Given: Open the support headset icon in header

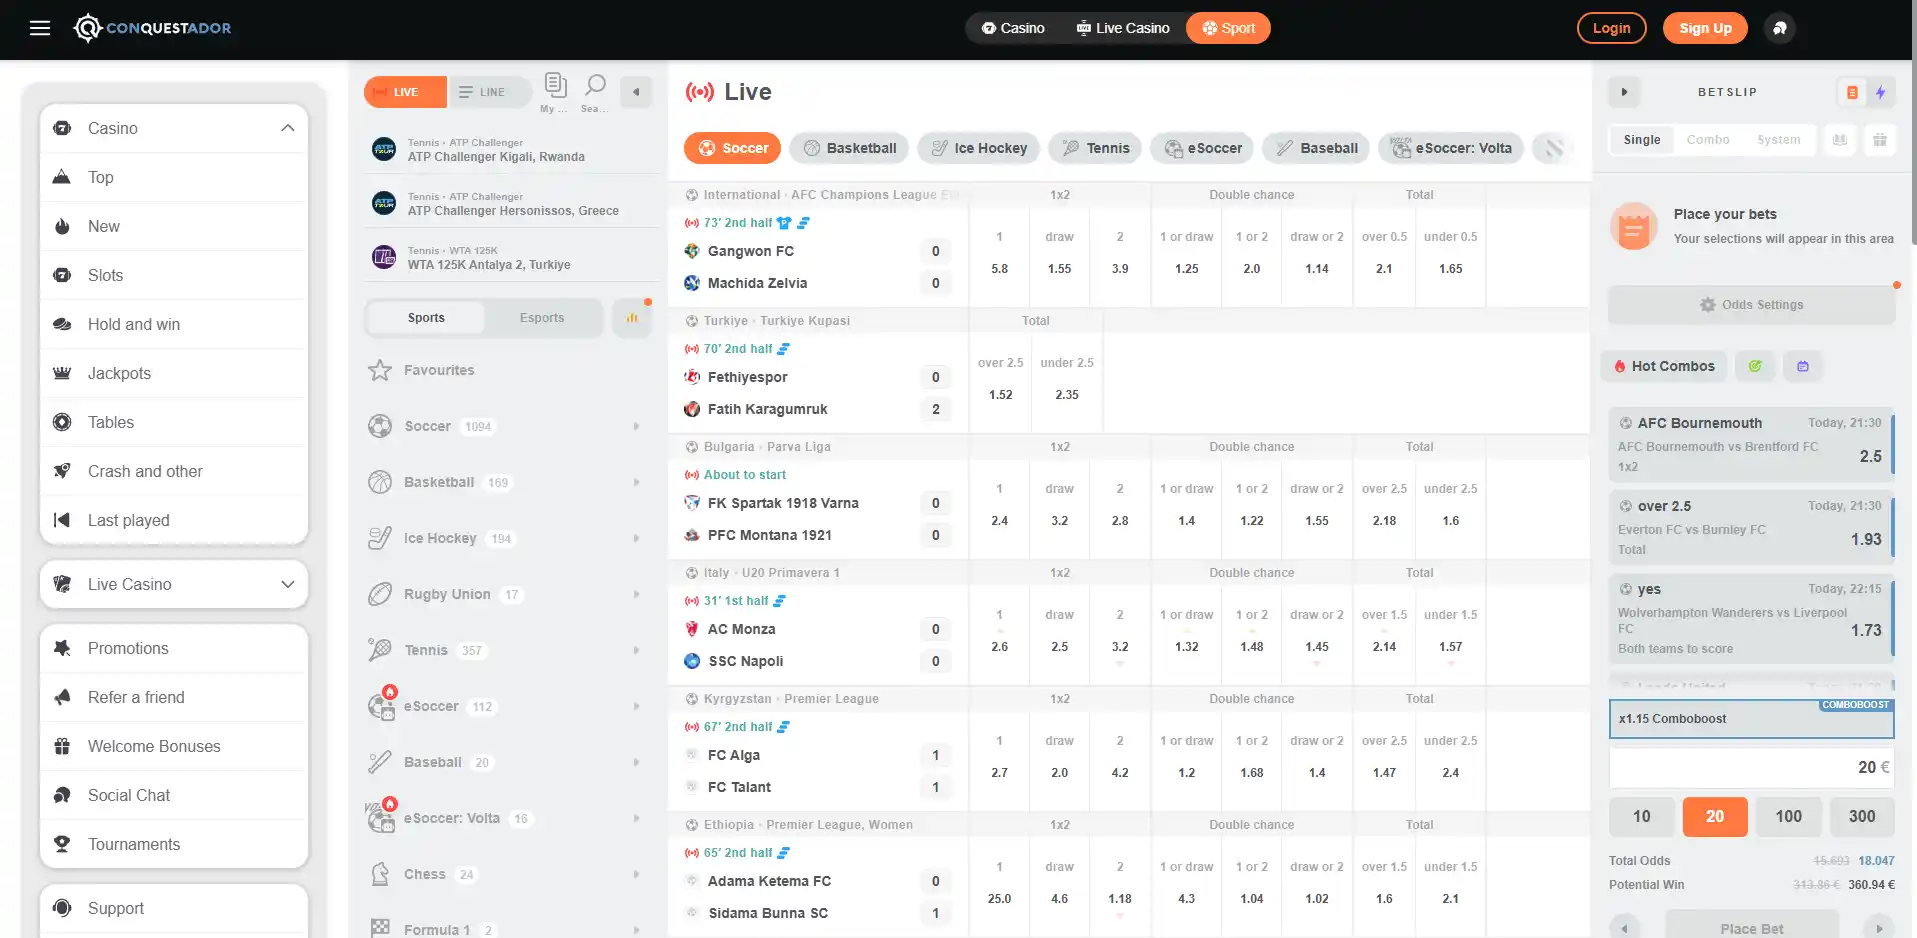Looking at the screenshot, I should pos(1779,28).
